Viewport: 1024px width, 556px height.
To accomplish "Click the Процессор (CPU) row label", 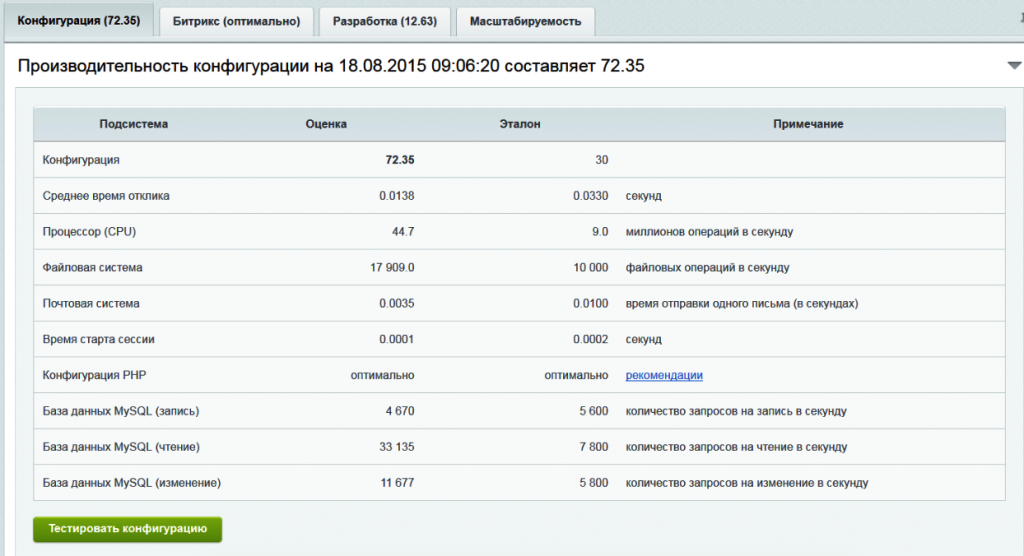I will pos(89,232).
